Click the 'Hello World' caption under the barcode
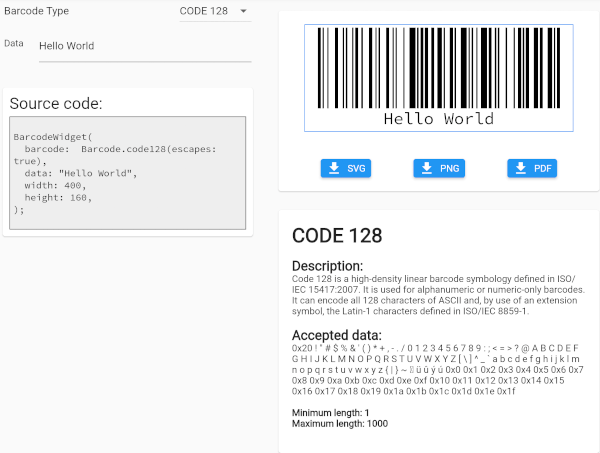This screenshot has height=453, width=600. pos(439,119)
